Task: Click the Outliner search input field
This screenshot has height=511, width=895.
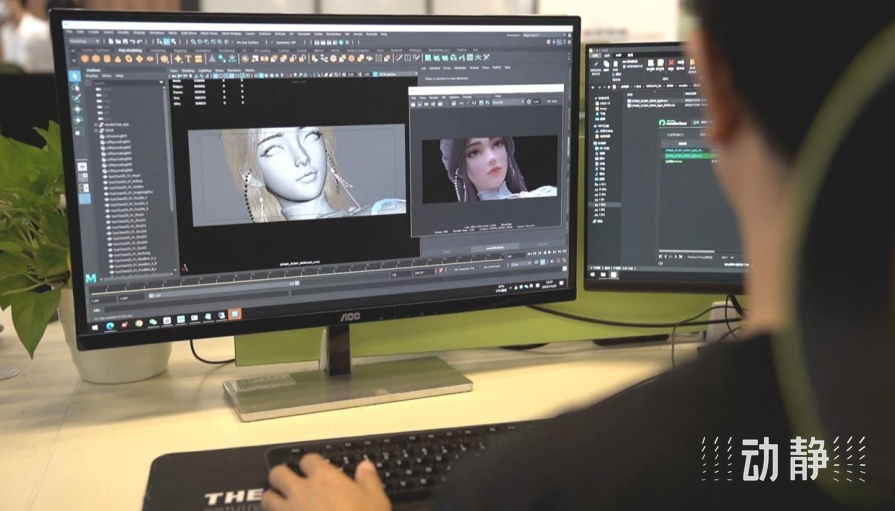Action: [126, 83]
